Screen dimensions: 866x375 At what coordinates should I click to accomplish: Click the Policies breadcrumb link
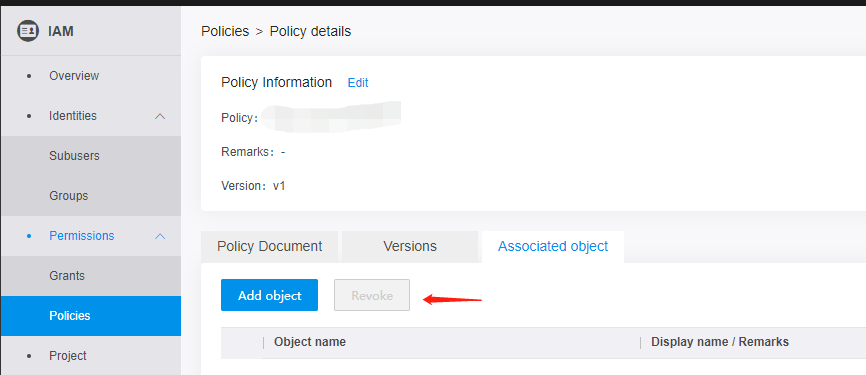click(x=225, y=31)
